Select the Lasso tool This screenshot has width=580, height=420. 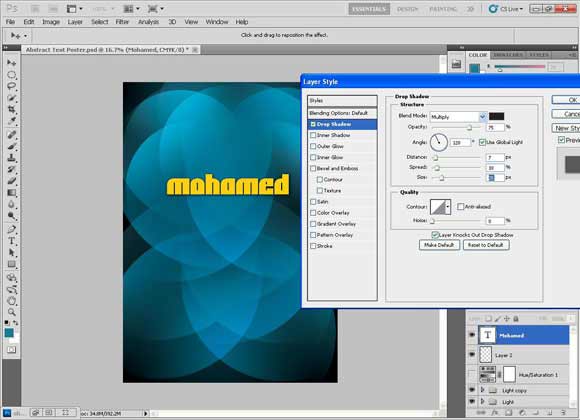(11, 86)
